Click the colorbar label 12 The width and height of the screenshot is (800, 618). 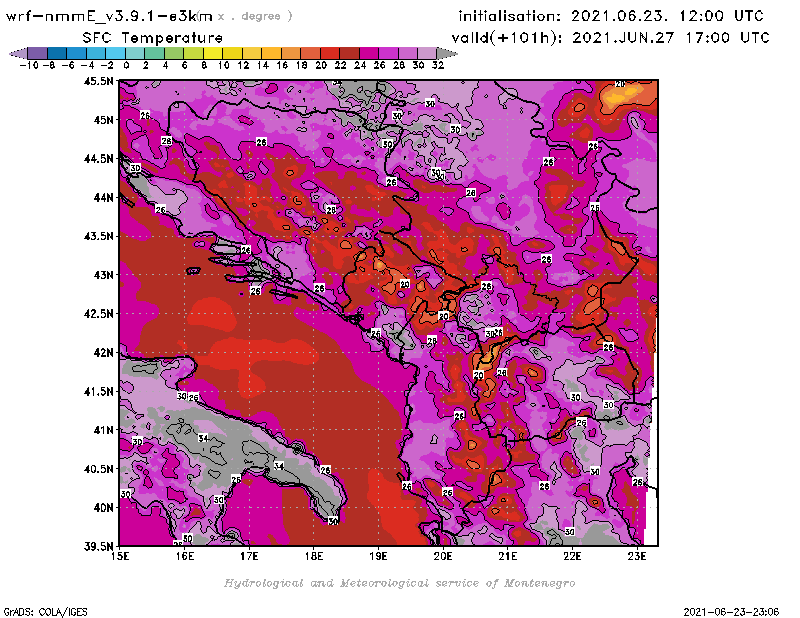[x=243, y=66]
